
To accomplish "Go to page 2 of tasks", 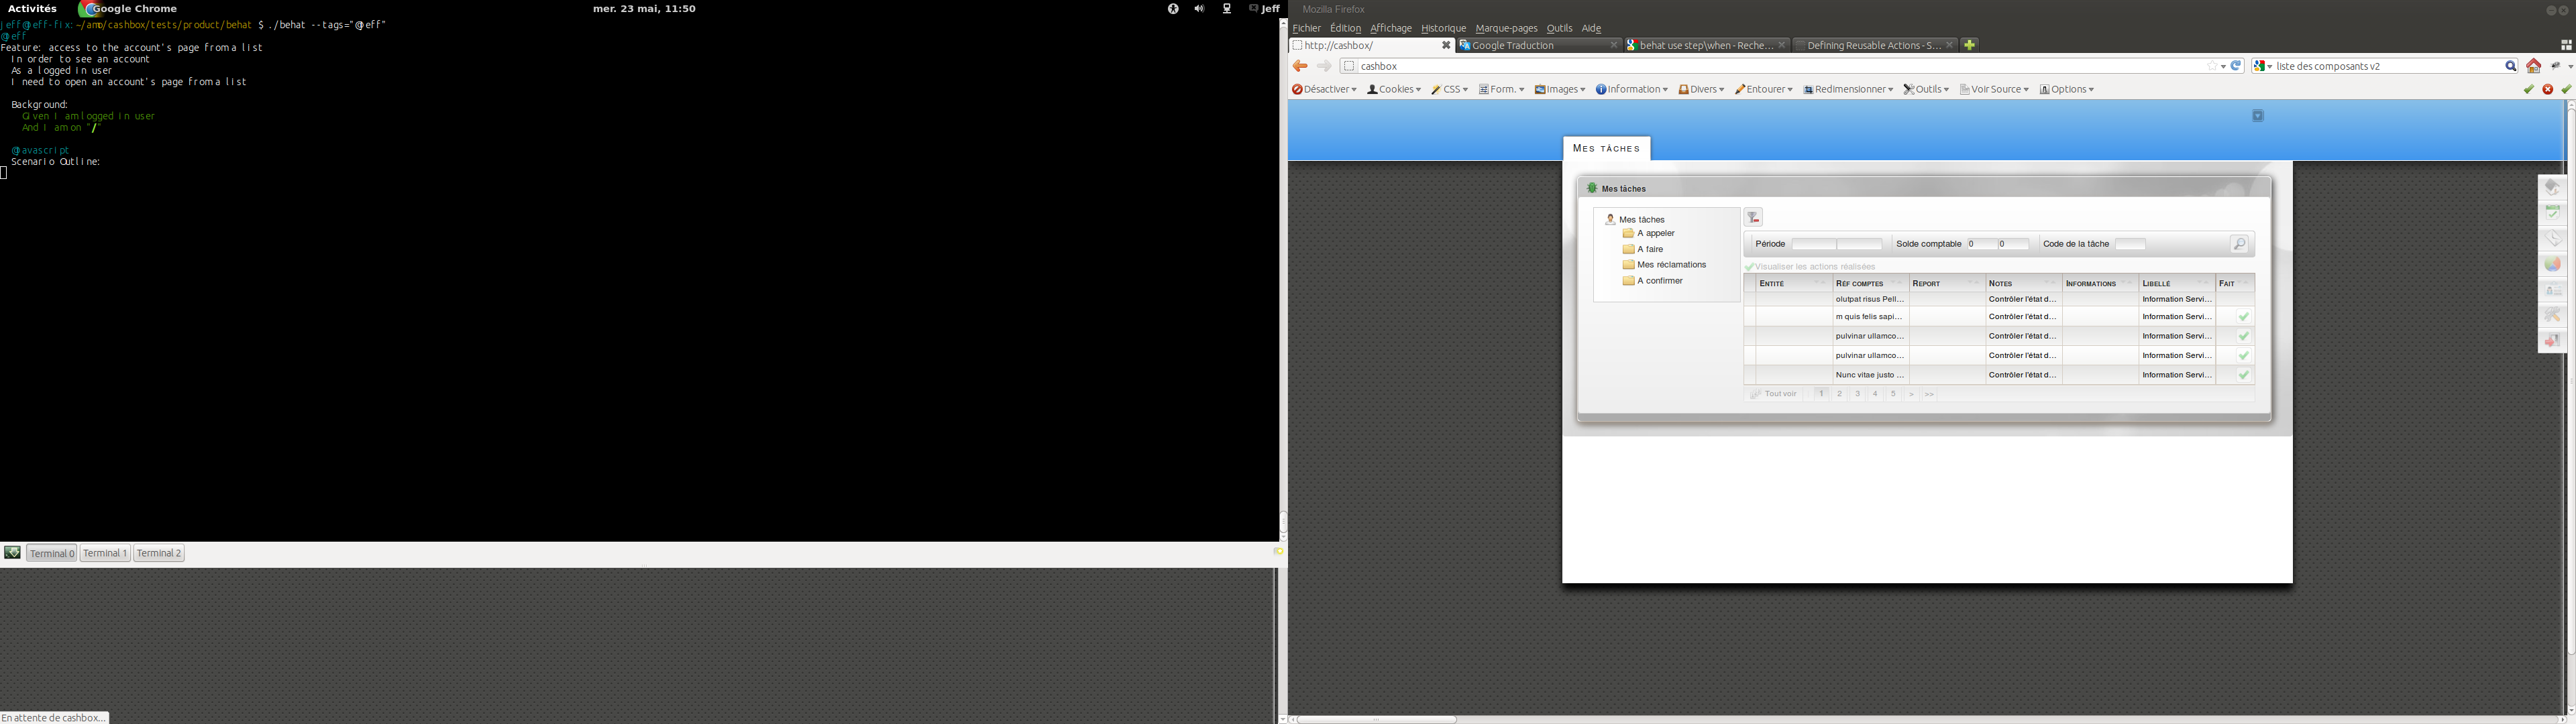I will [1839, 395].
